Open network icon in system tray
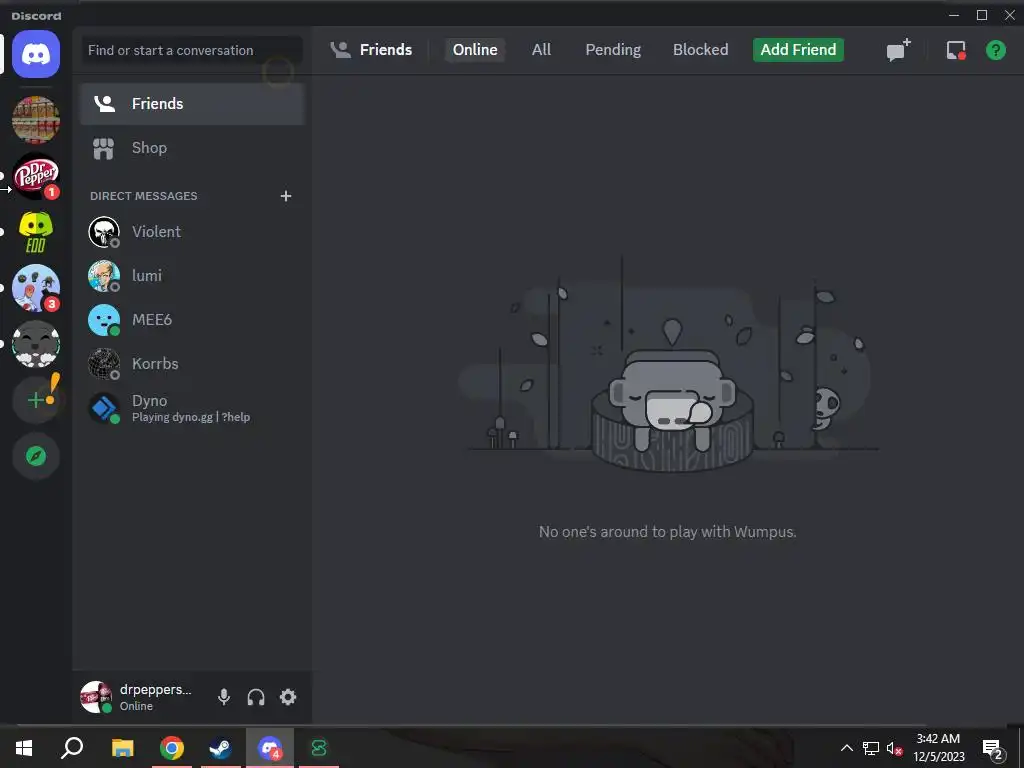Image resolution: width=1024 pixels, height=768 pixels. point(871,748)
